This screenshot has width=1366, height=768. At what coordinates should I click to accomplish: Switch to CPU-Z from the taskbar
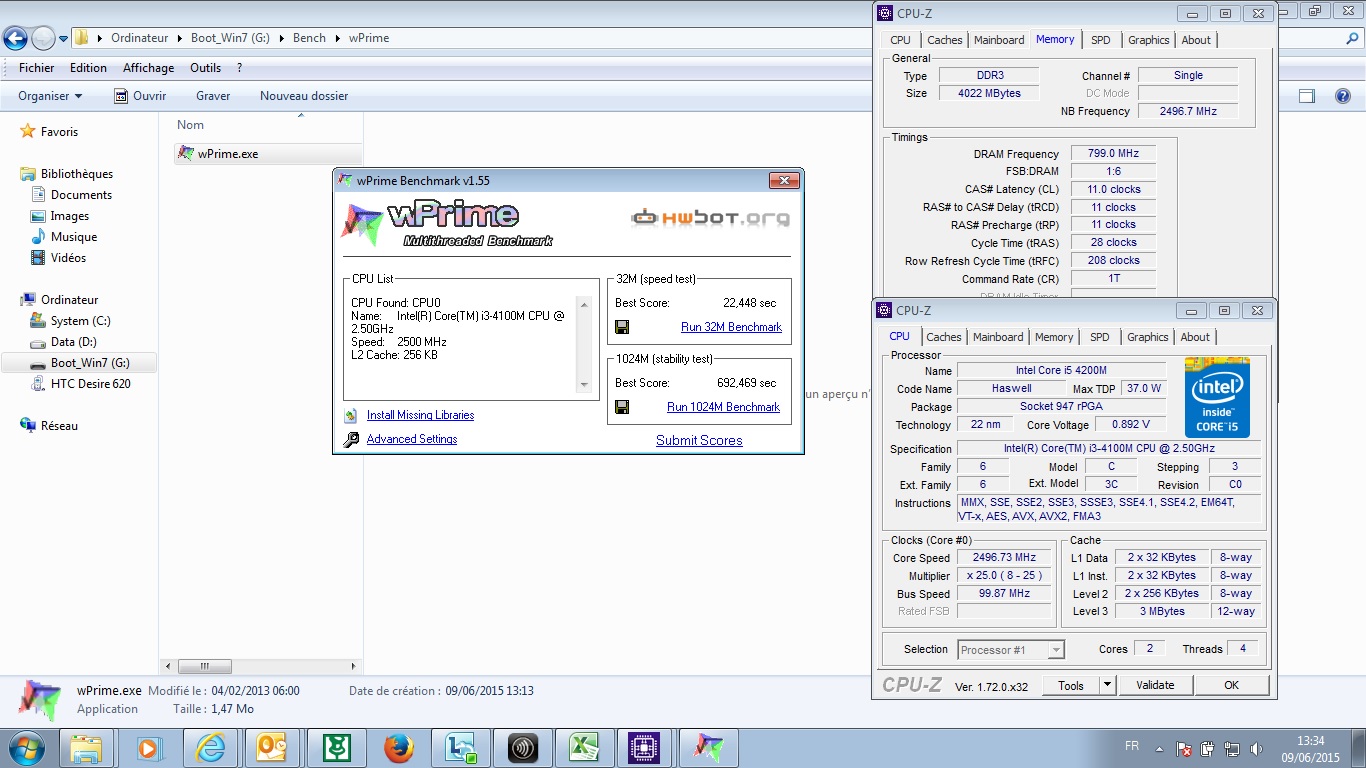coord(646,747)
